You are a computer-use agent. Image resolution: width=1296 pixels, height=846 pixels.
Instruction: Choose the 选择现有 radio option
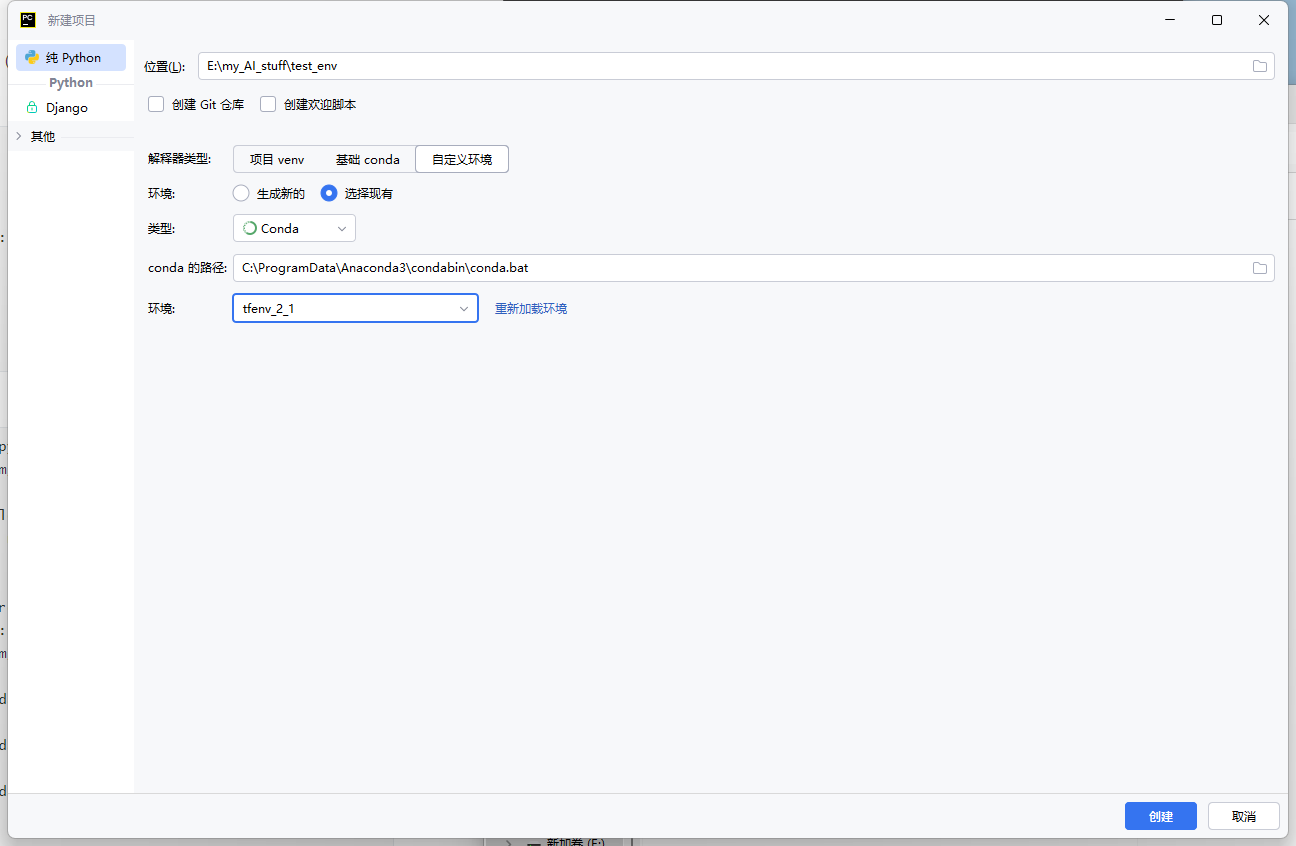tap(329, 193)
